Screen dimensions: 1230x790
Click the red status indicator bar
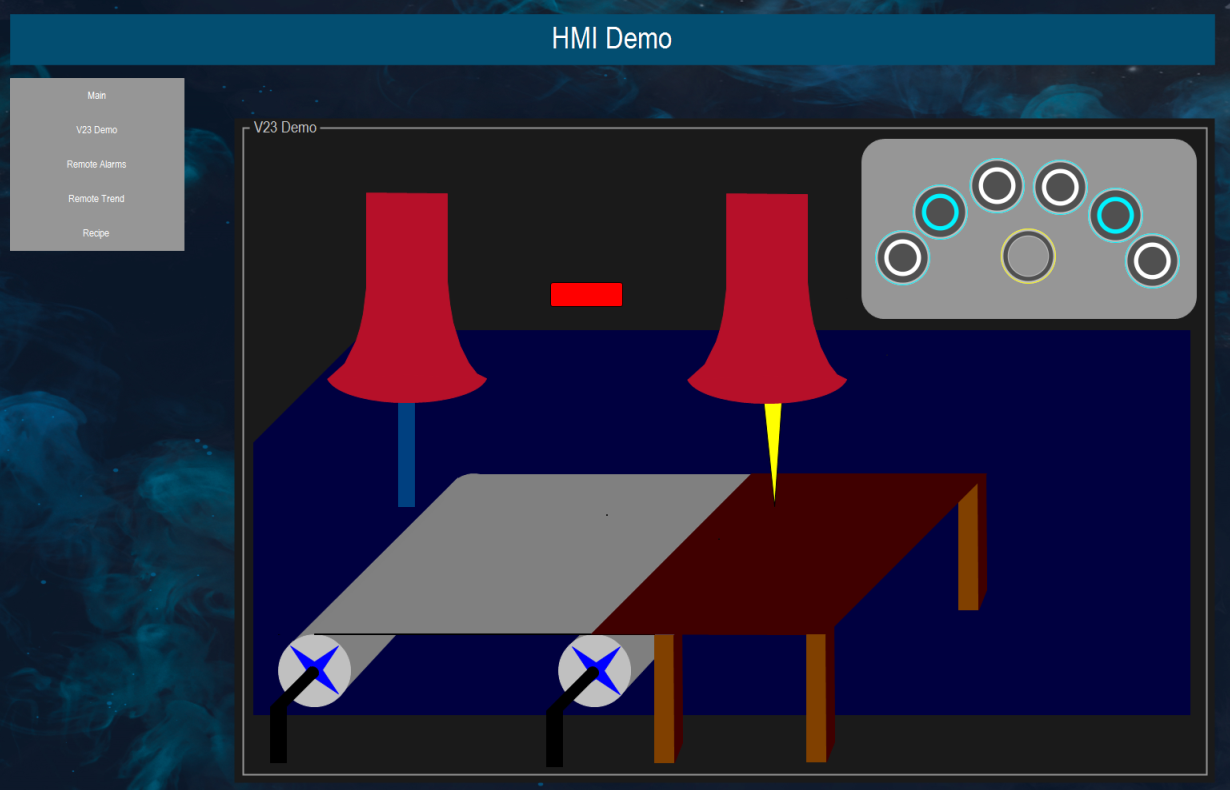pyautogui.click(x=586, y=294)
